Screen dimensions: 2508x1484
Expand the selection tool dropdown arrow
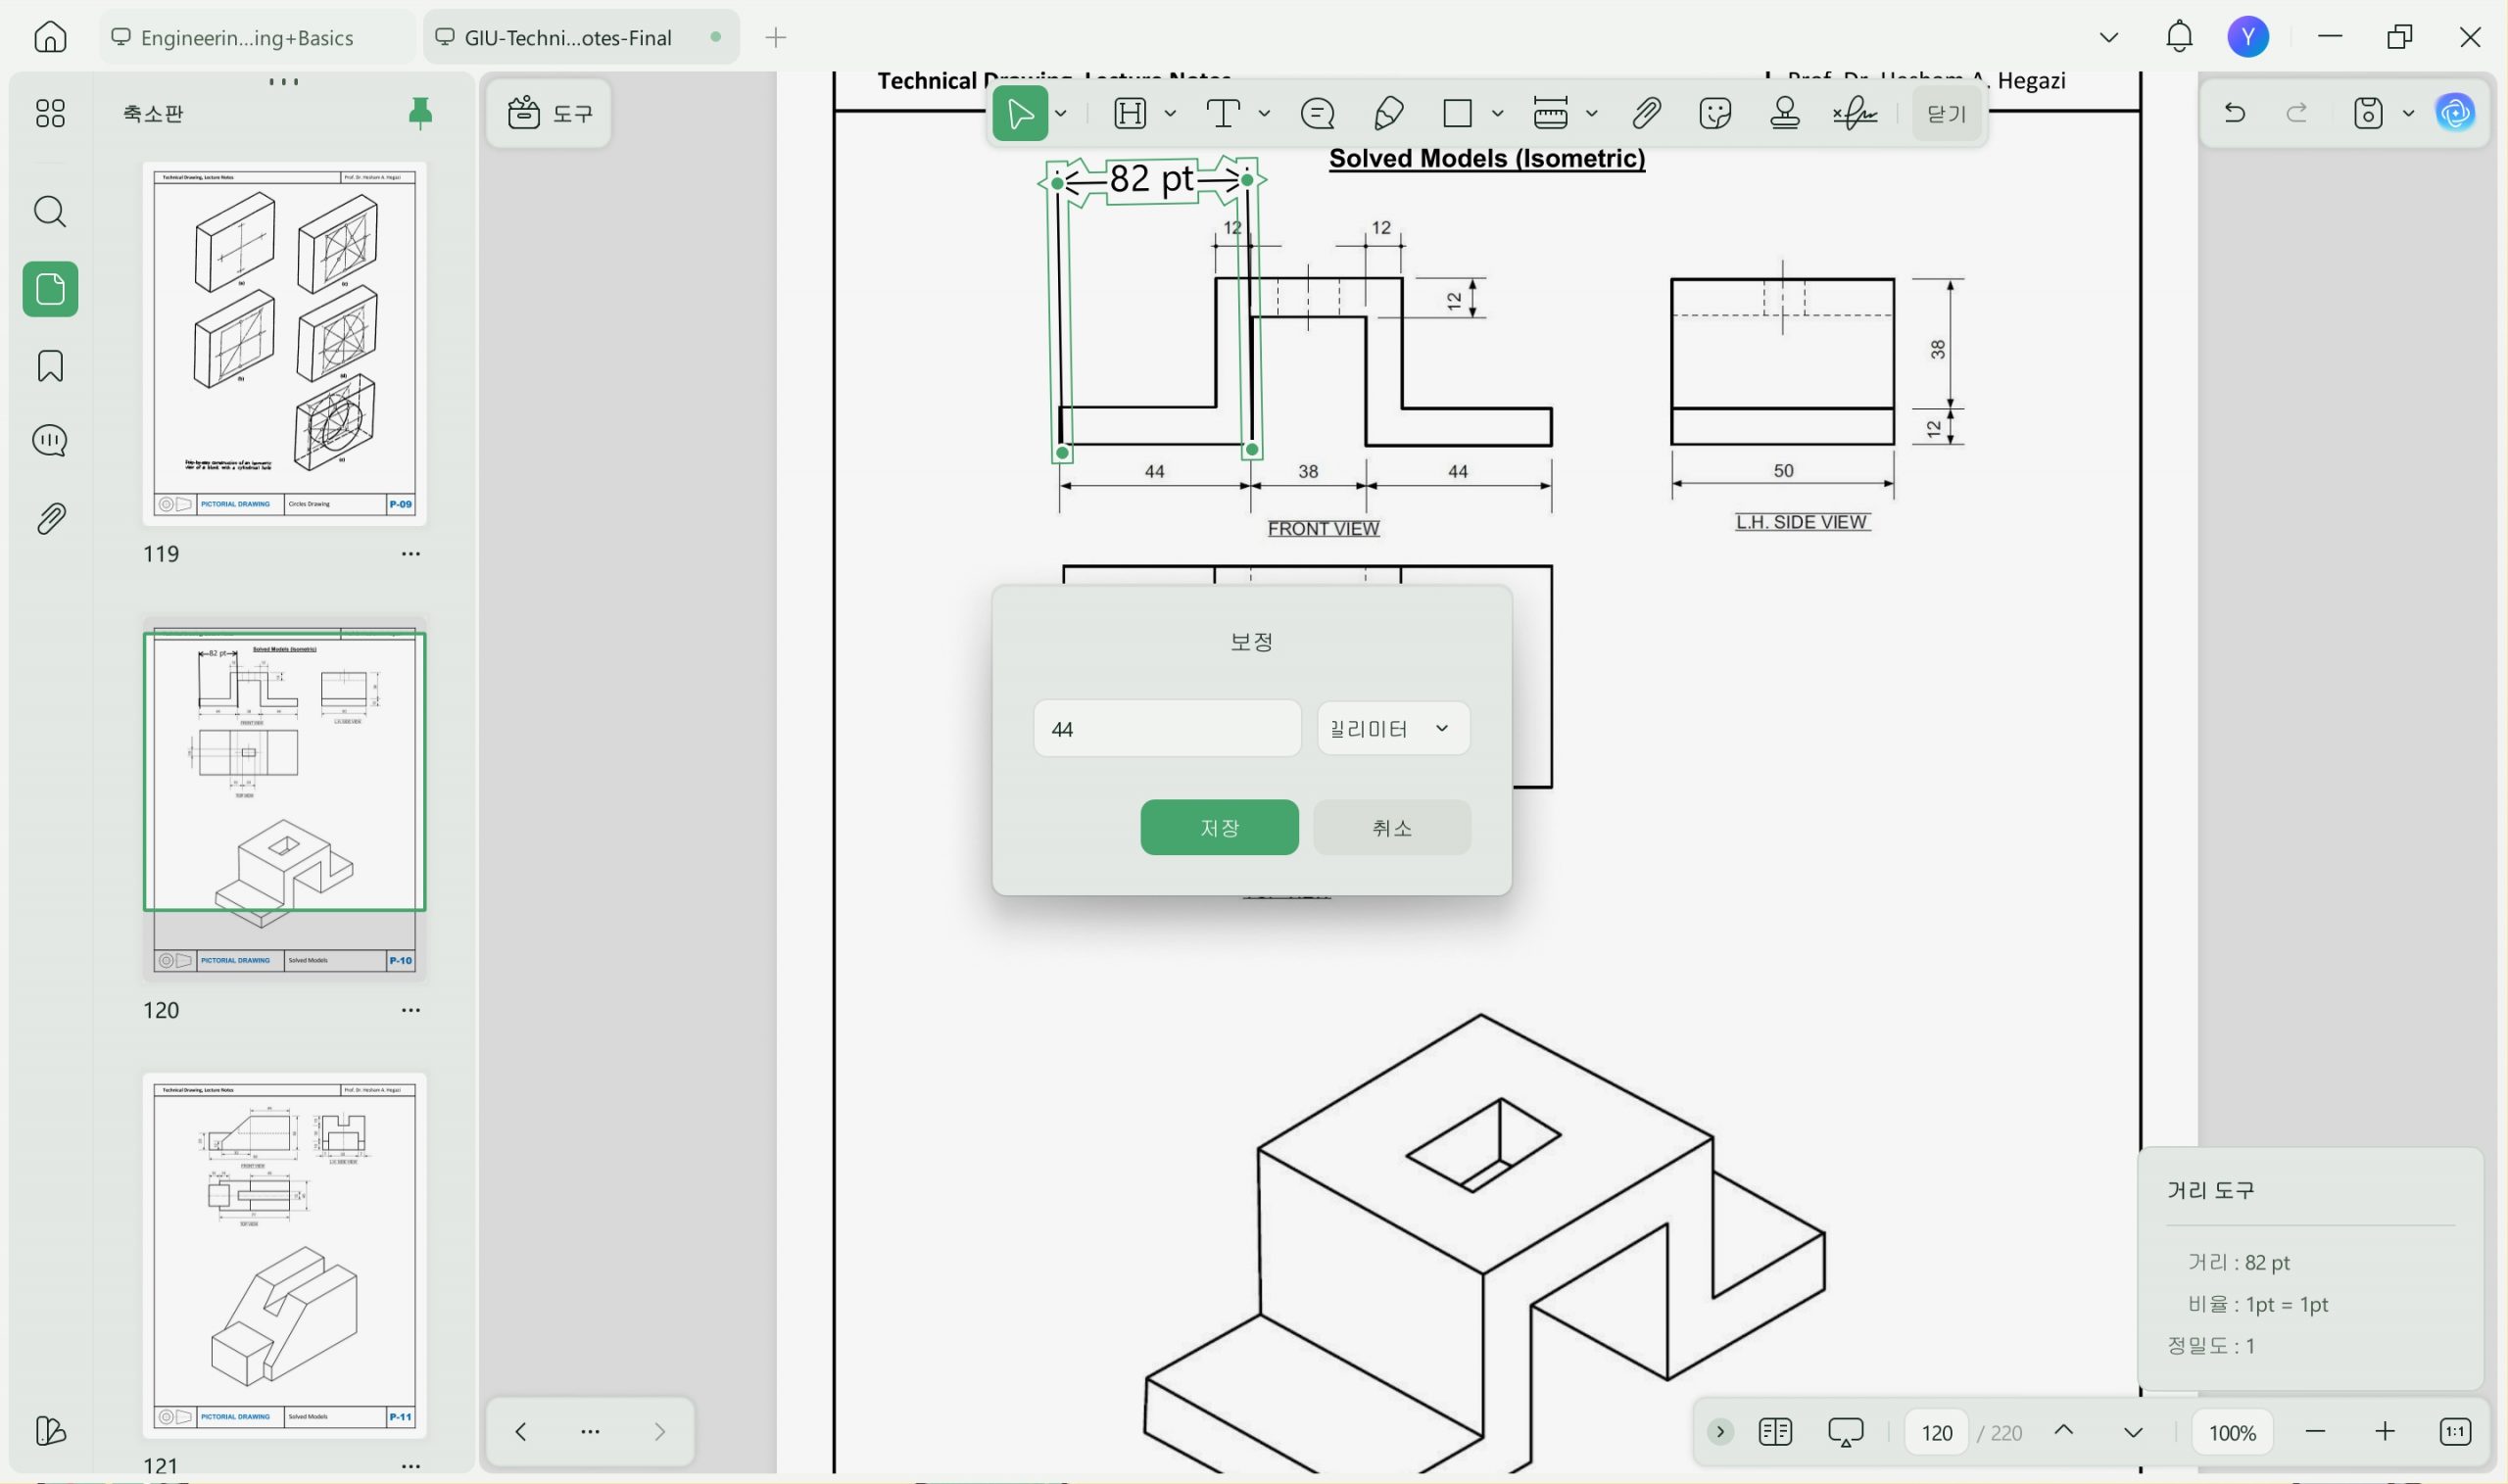1061,113
